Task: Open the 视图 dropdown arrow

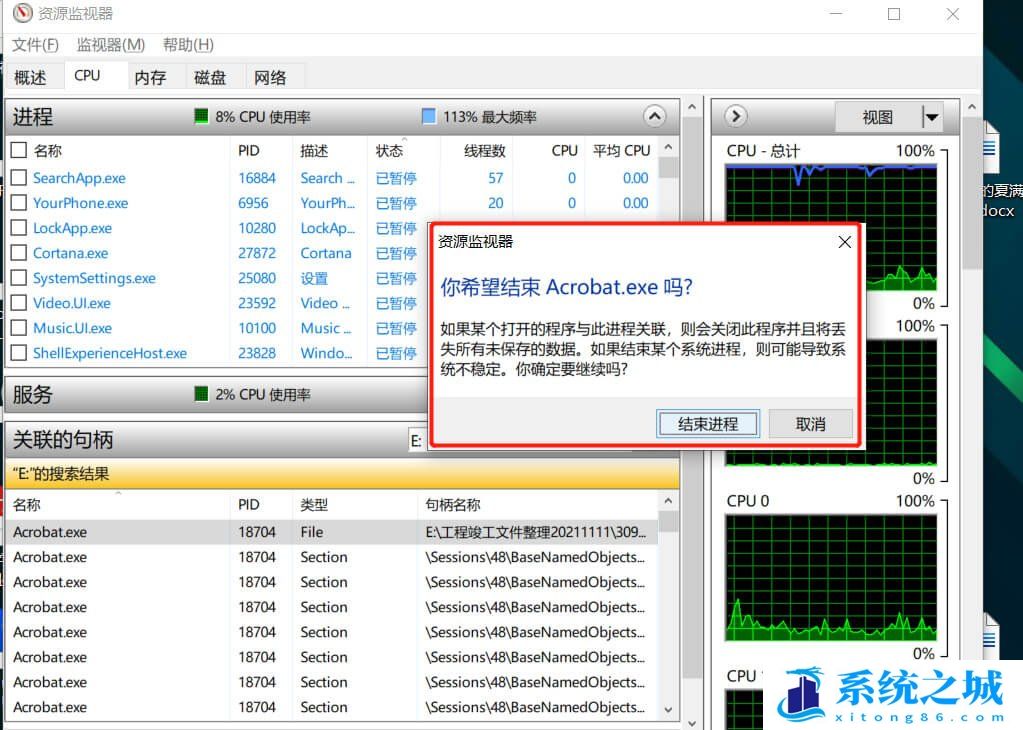Action: tap(932, 117)
